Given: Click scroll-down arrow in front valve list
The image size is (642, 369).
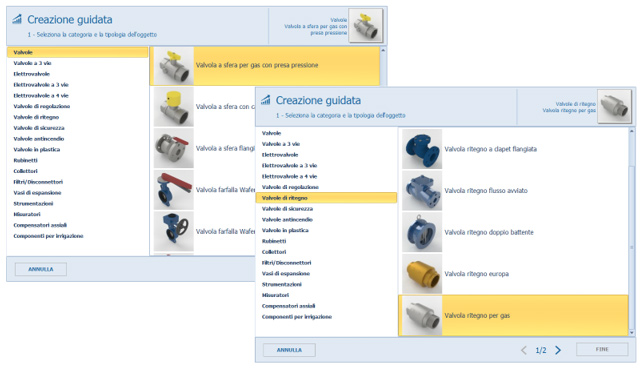Looking at the screenshot, I should 632,333.
